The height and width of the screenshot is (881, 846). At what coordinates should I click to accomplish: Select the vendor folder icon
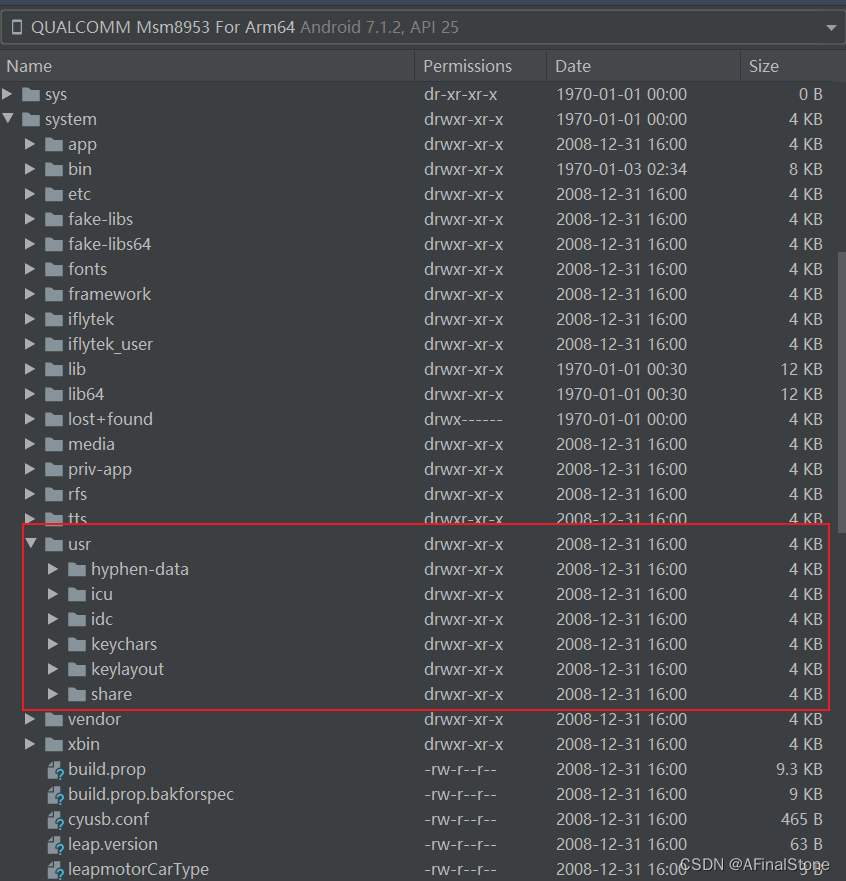coord(54,719)
